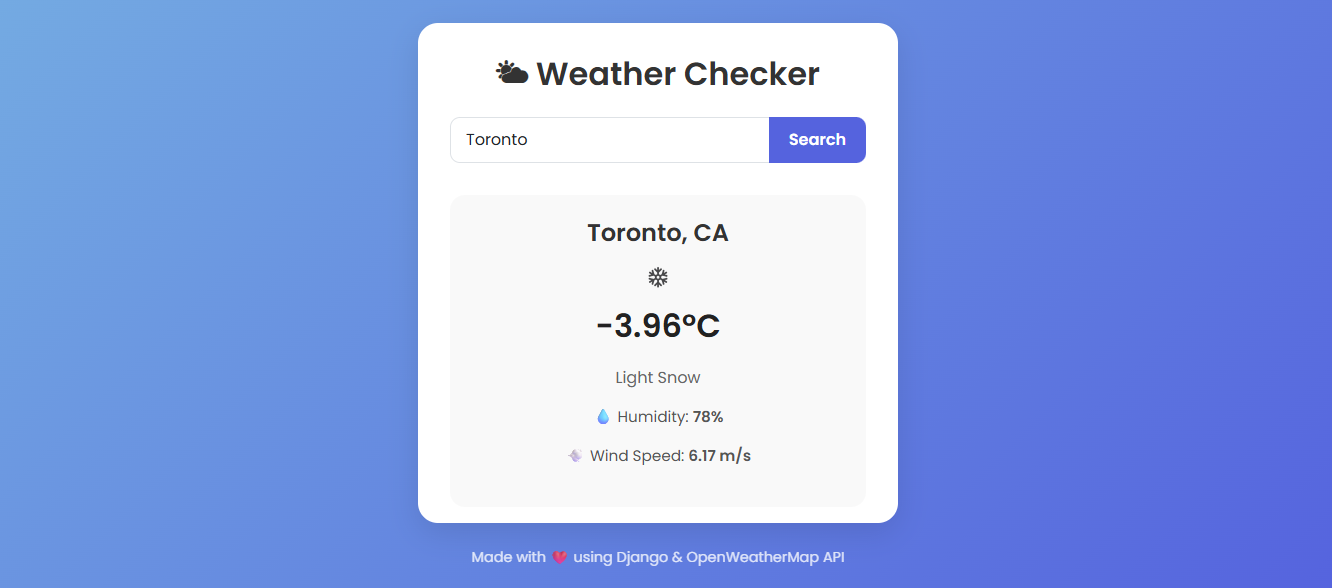
Task: Click the cloud icon beside Weather Checker
Action: [511, 71]
